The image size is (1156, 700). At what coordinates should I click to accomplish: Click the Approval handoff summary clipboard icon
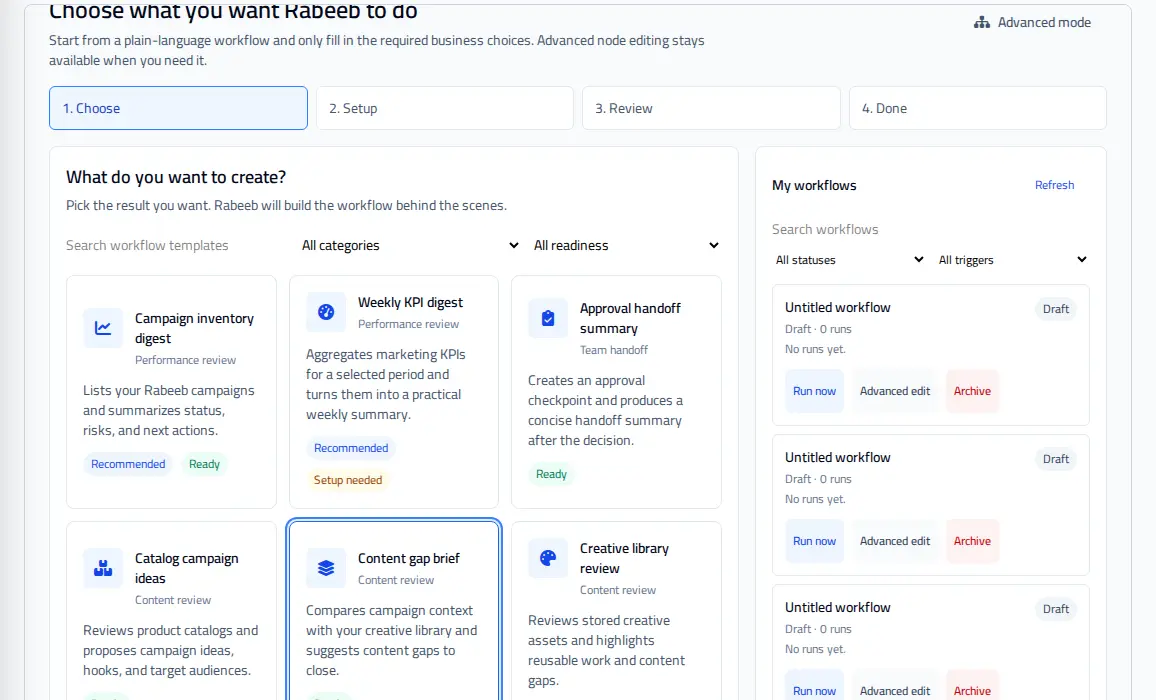click(548, 318)
